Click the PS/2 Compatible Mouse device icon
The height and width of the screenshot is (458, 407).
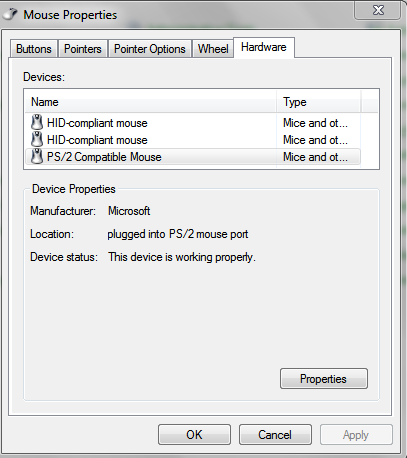(37, 156)
